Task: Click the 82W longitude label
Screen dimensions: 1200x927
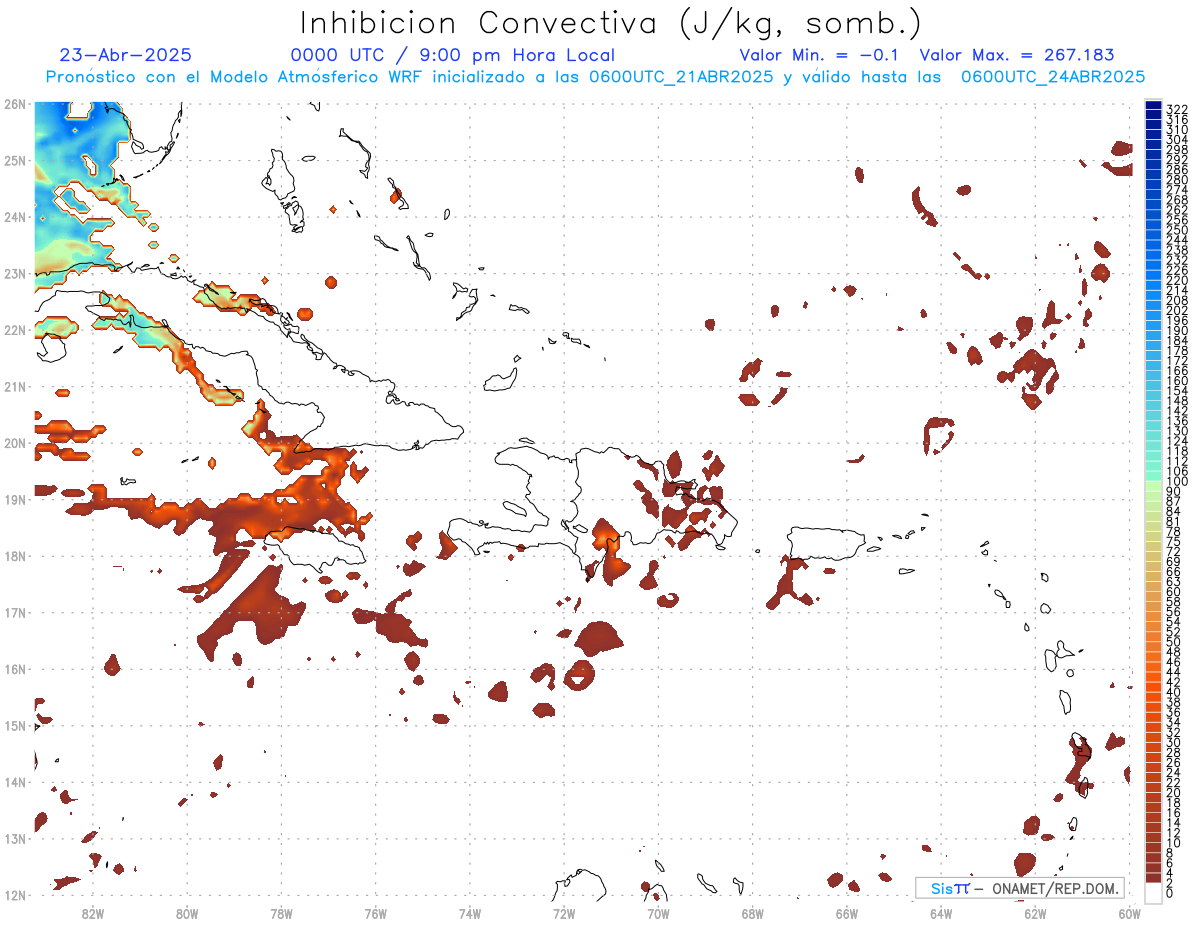Action: [93, 913]
